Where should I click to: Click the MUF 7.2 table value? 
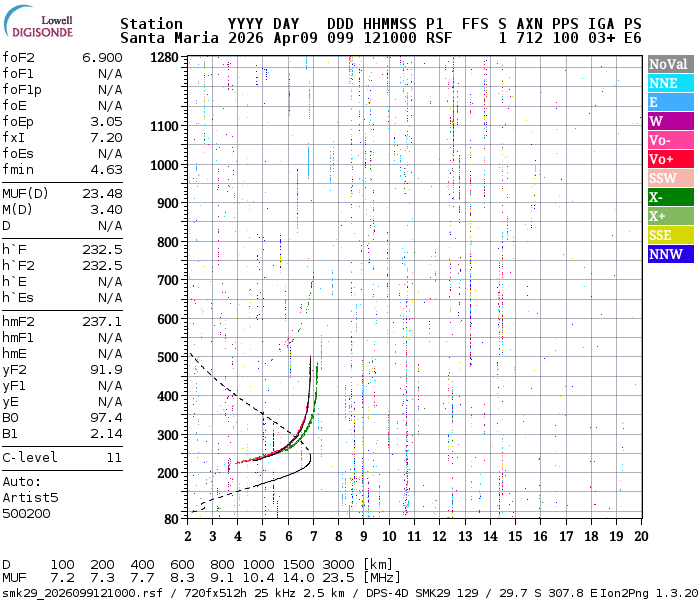[x=62, y=578]
